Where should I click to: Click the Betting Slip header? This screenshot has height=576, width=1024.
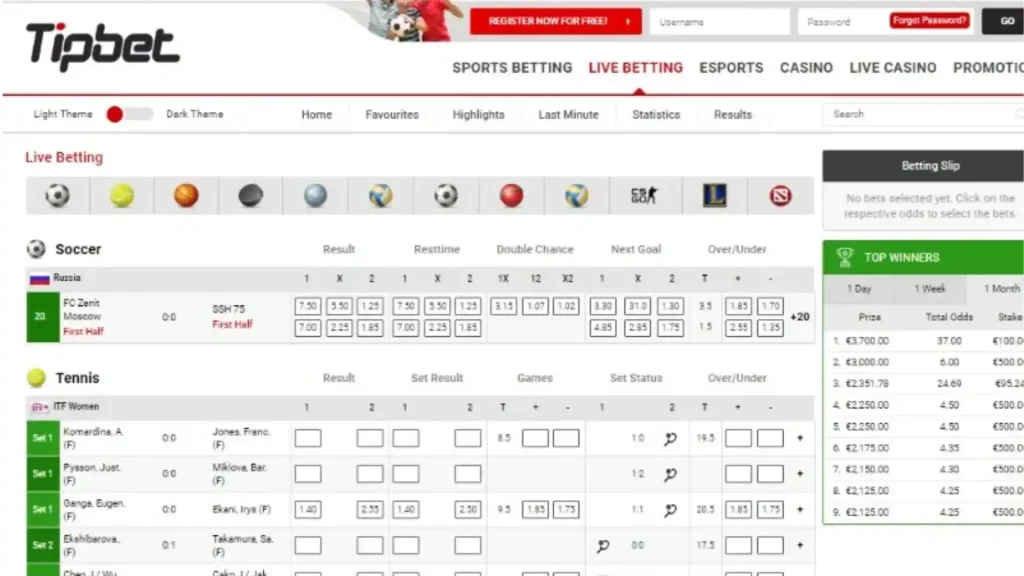923,166
